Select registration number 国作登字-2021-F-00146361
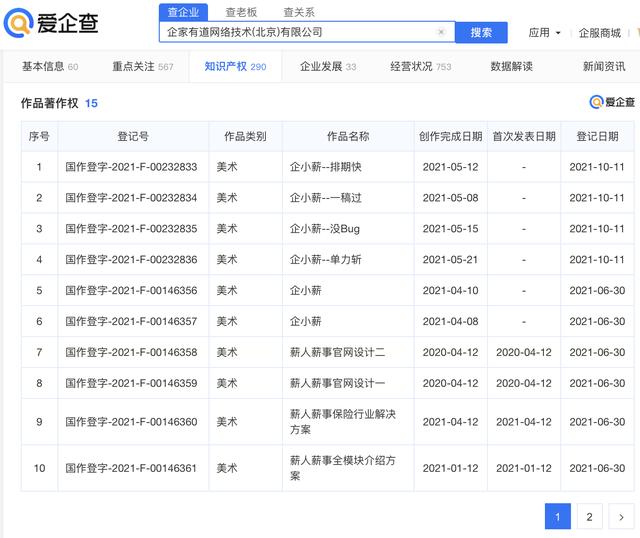The image size is (640, 538). coord(131,468)
